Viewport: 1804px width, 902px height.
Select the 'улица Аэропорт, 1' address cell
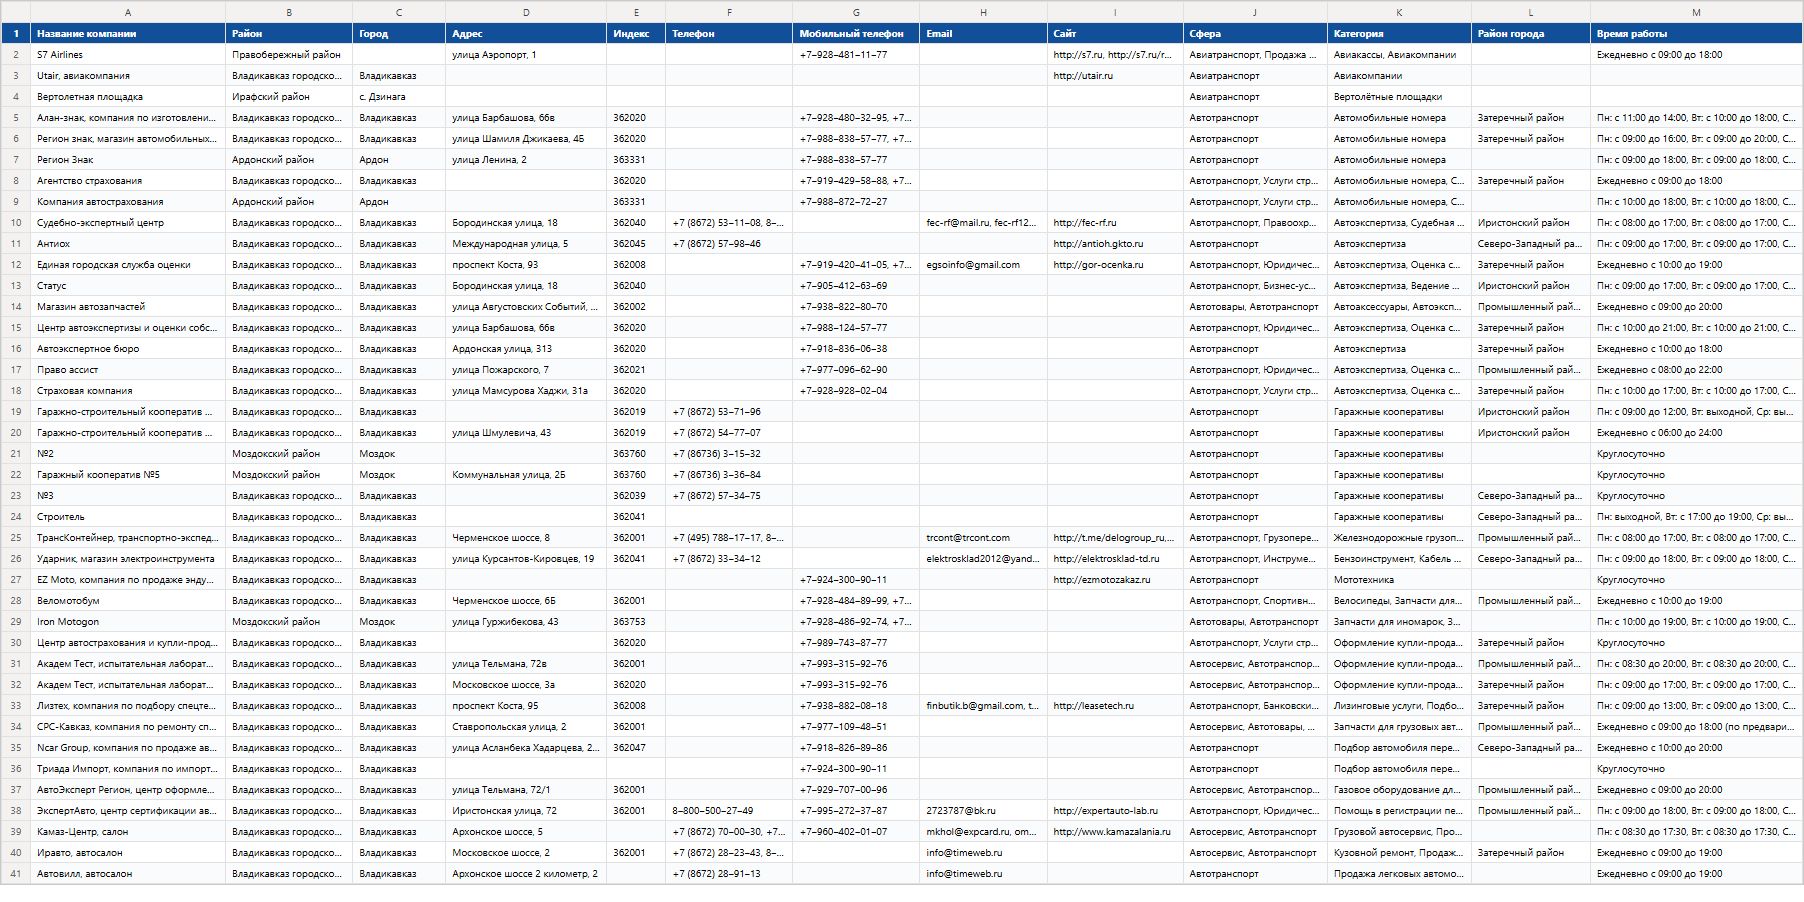click(x=526, y=55)
